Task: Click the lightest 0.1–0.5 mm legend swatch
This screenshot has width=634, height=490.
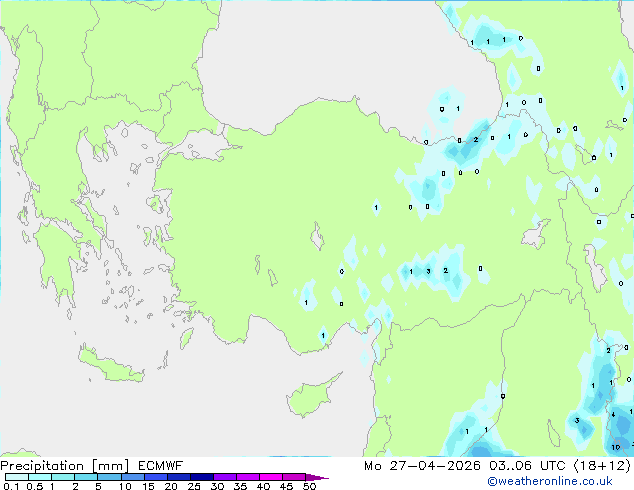Action: click(17, 477)
